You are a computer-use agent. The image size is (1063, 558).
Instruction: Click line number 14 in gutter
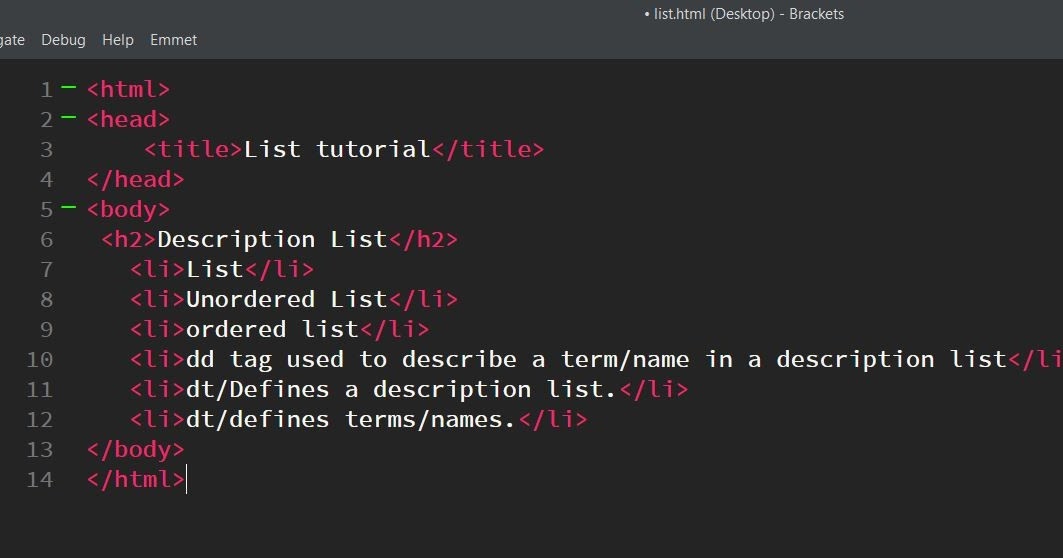click(39, 479)
